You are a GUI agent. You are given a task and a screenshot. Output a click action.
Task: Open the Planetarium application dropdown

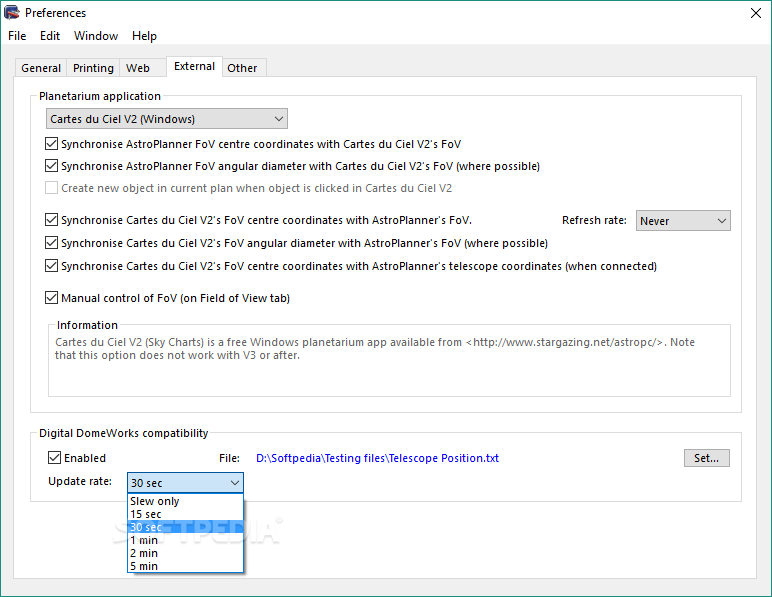point(167,119)
